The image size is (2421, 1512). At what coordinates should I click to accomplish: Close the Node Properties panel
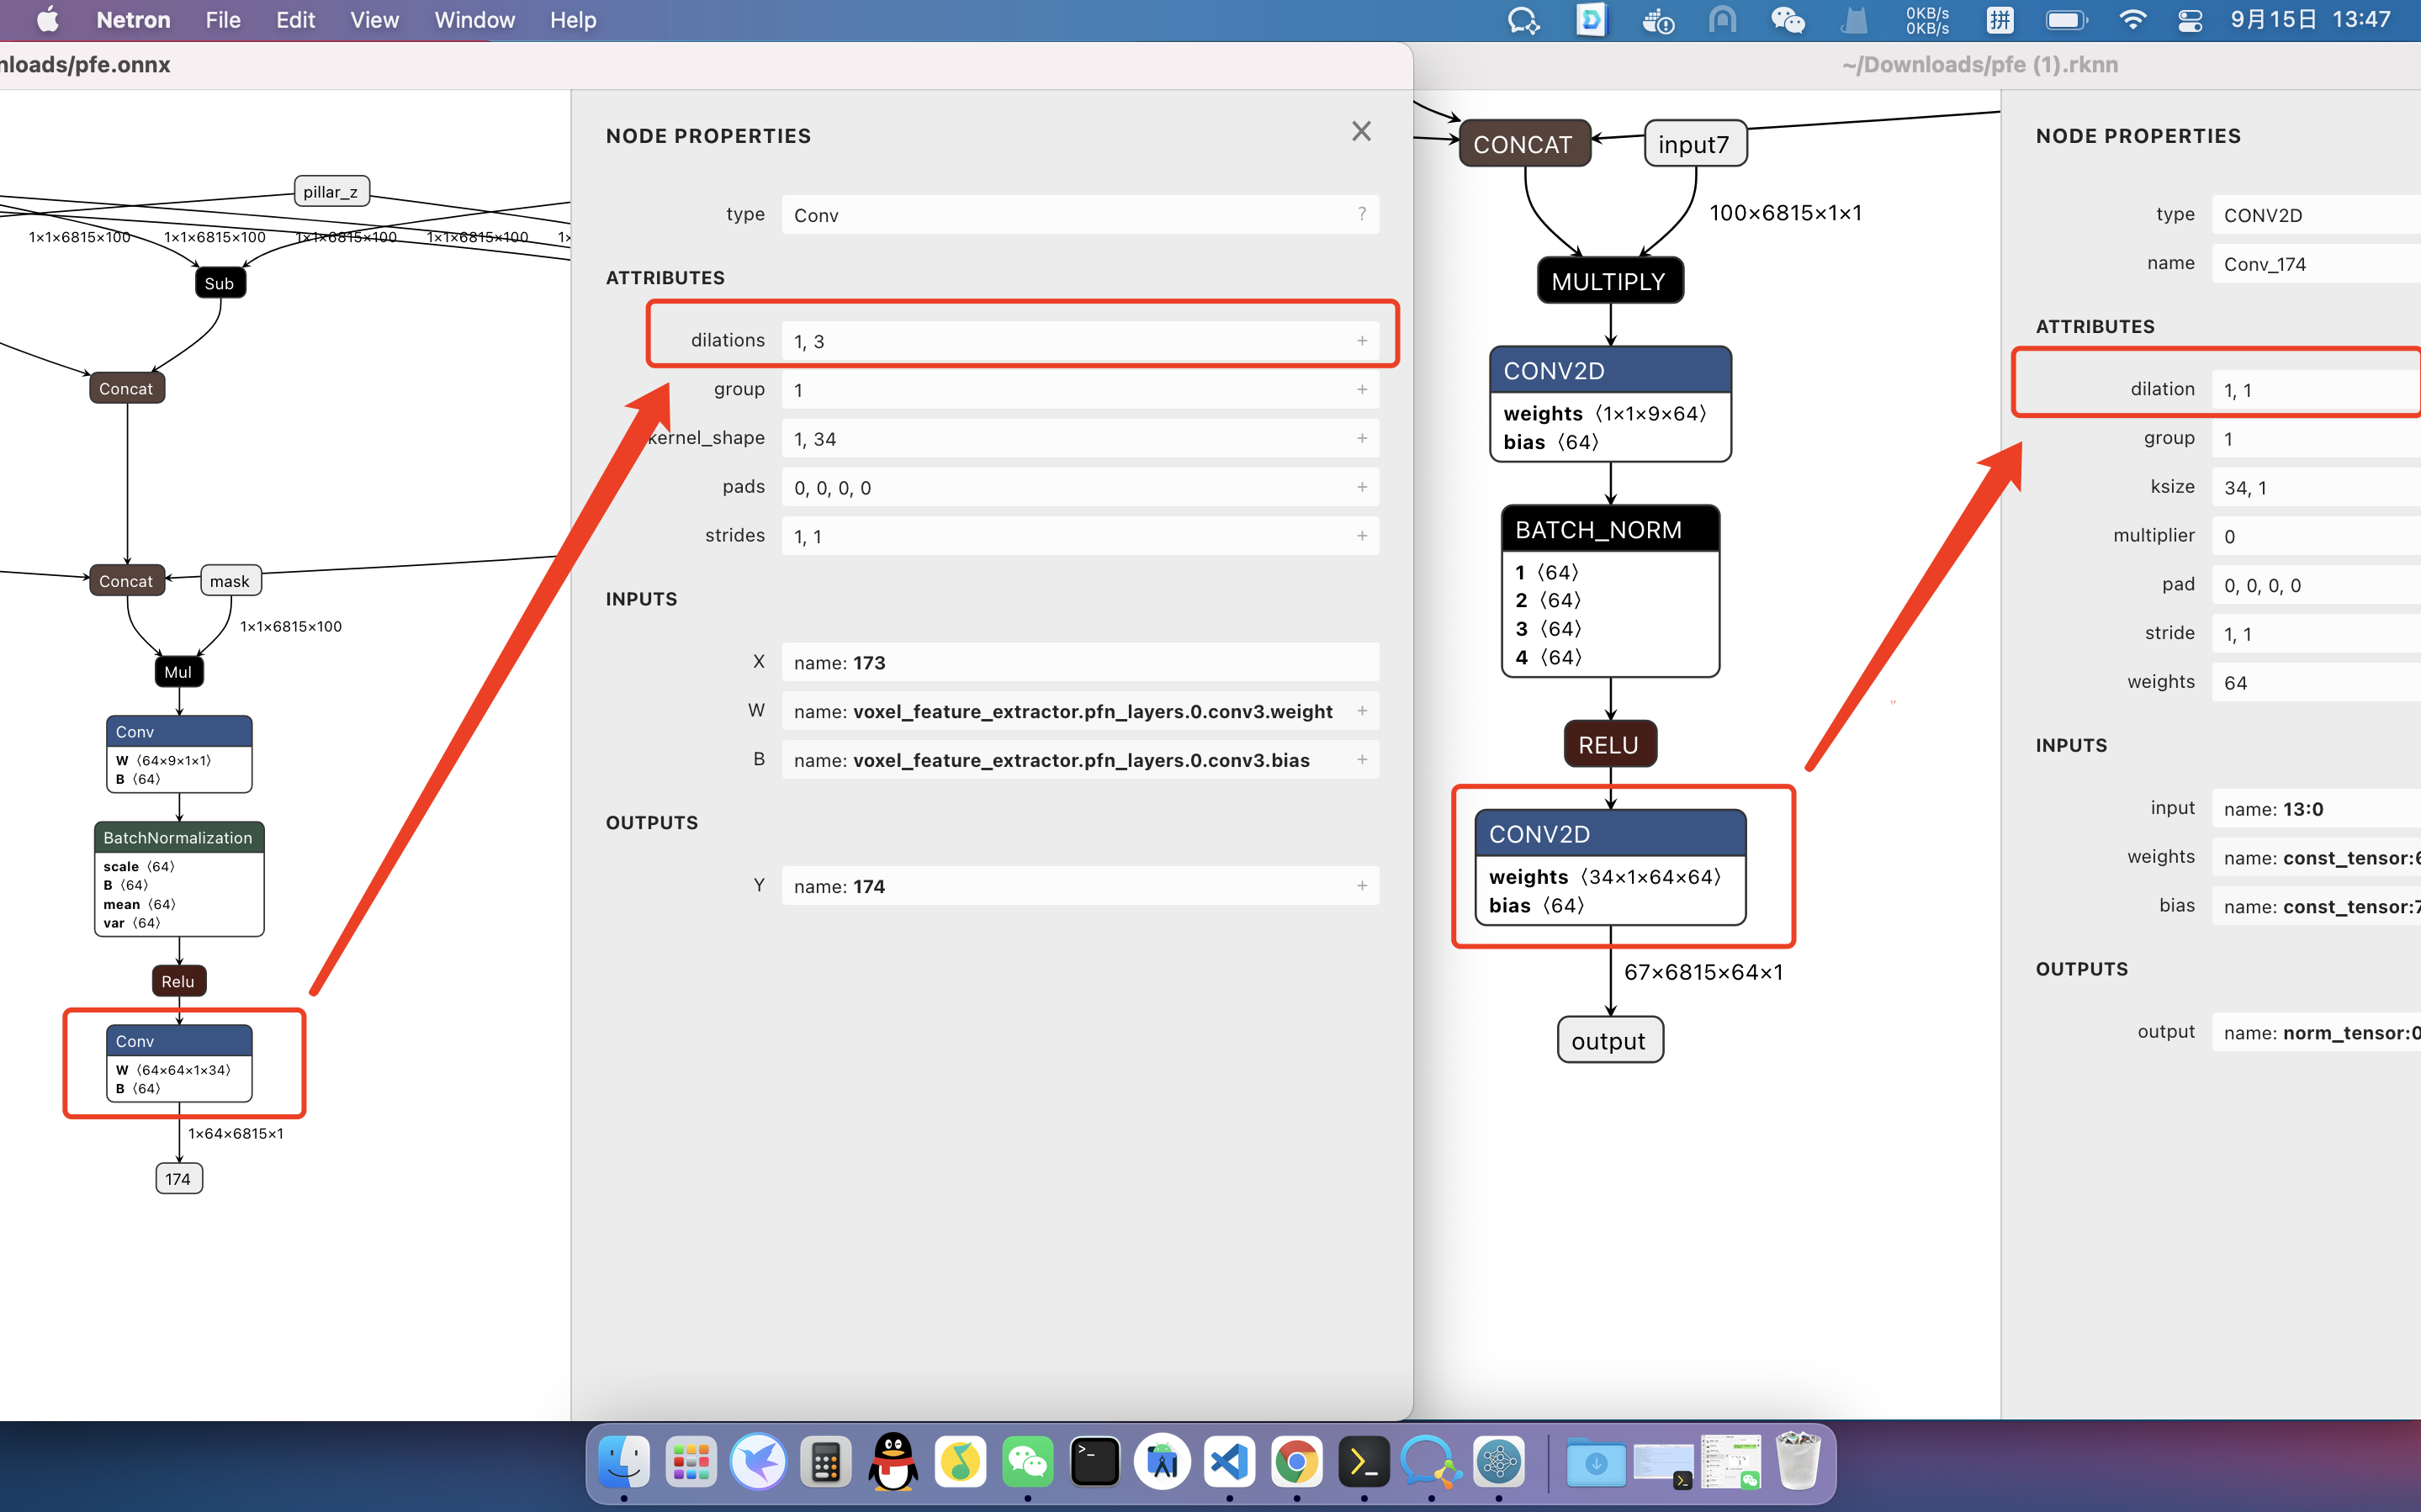(x=1361, y=131)
